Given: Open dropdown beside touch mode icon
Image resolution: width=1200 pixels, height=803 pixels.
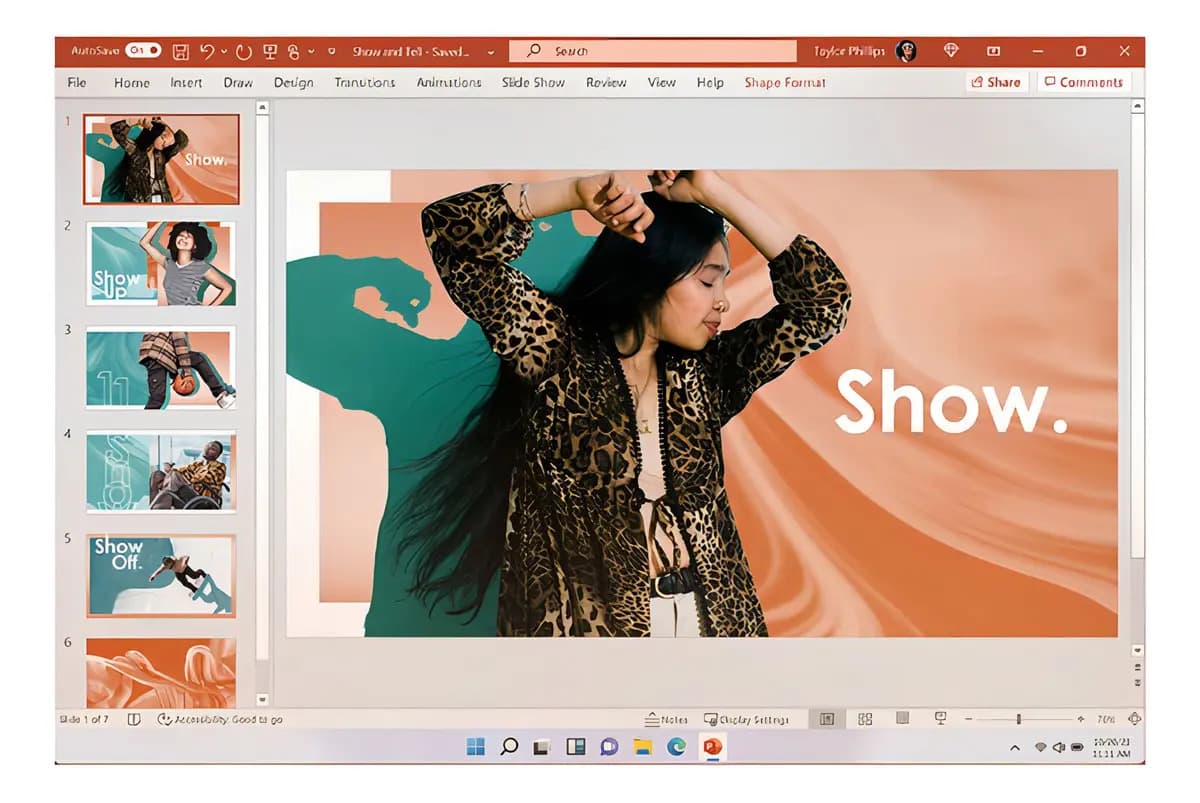Looking at the screenshot, I should tap(311, 51).
